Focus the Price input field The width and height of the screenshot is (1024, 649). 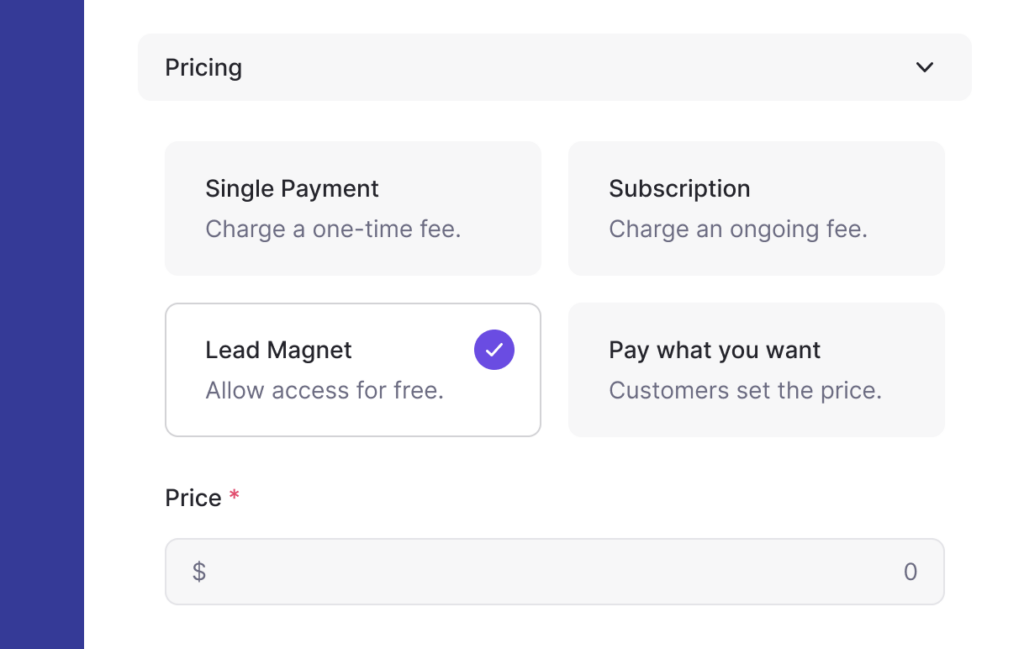554,571
